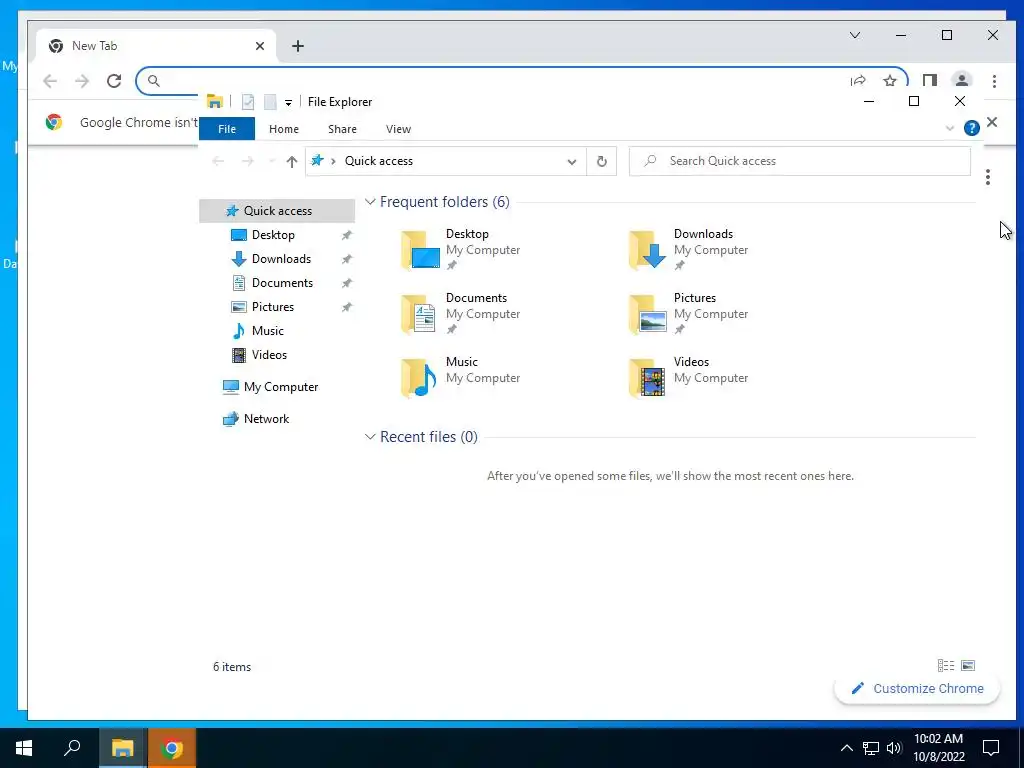
Task: Click File Explorer taskbar icon
Action: (122, 748)
